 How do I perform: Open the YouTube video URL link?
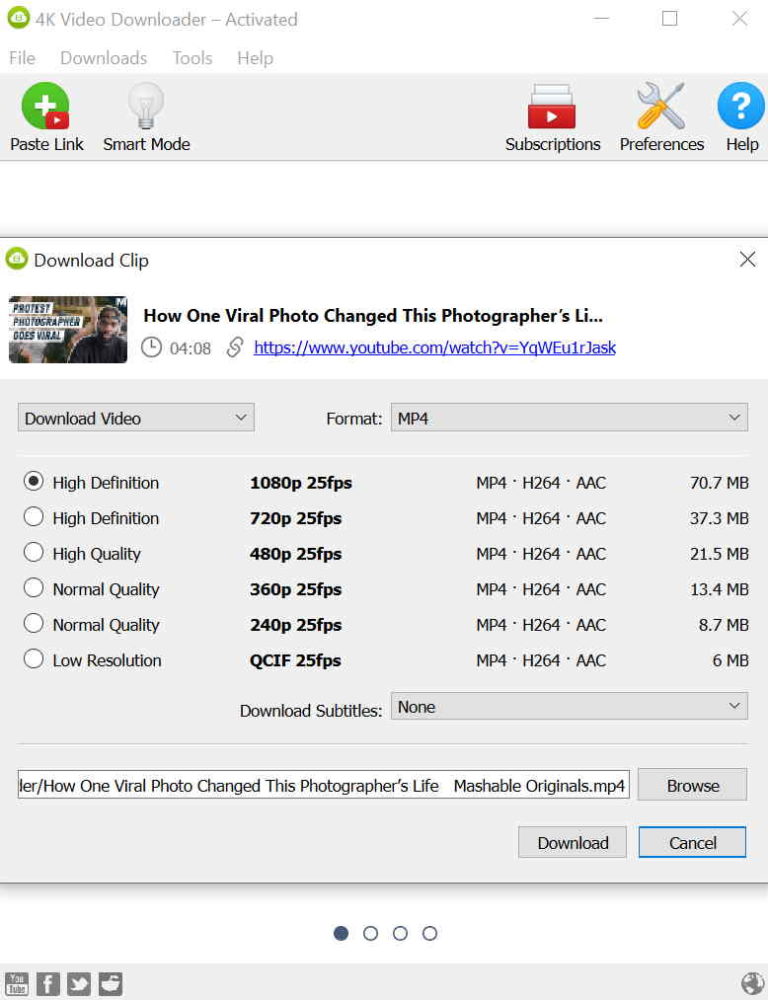coord(434,348)
